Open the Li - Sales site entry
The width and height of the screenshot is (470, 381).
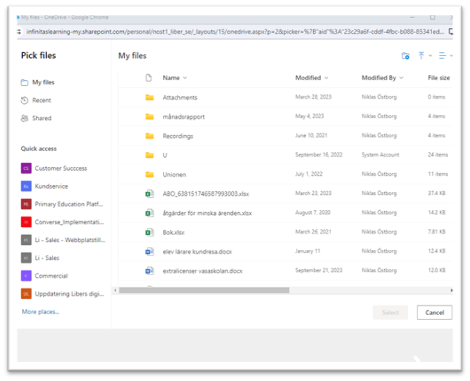(47, 258)
